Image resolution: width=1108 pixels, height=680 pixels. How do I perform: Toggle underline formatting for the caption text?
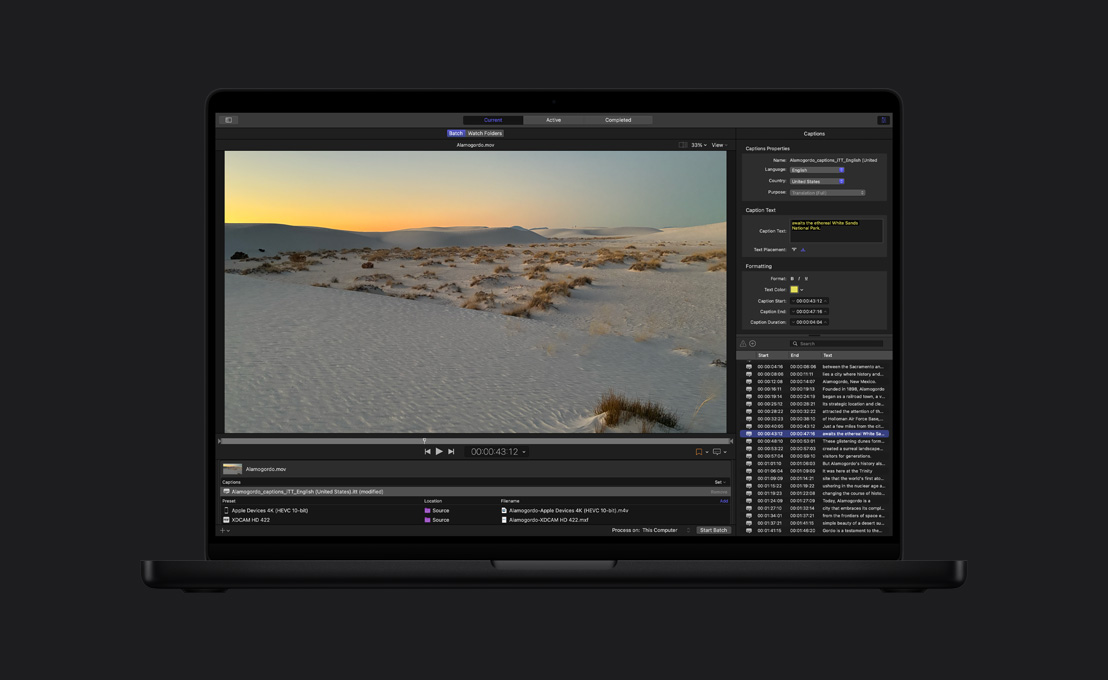(806, 279)
